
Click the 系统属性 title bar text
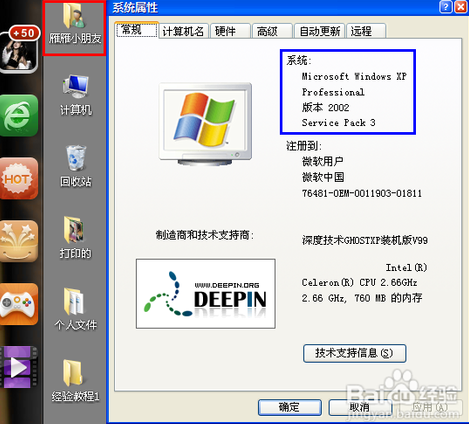click(x=135, y=7)
